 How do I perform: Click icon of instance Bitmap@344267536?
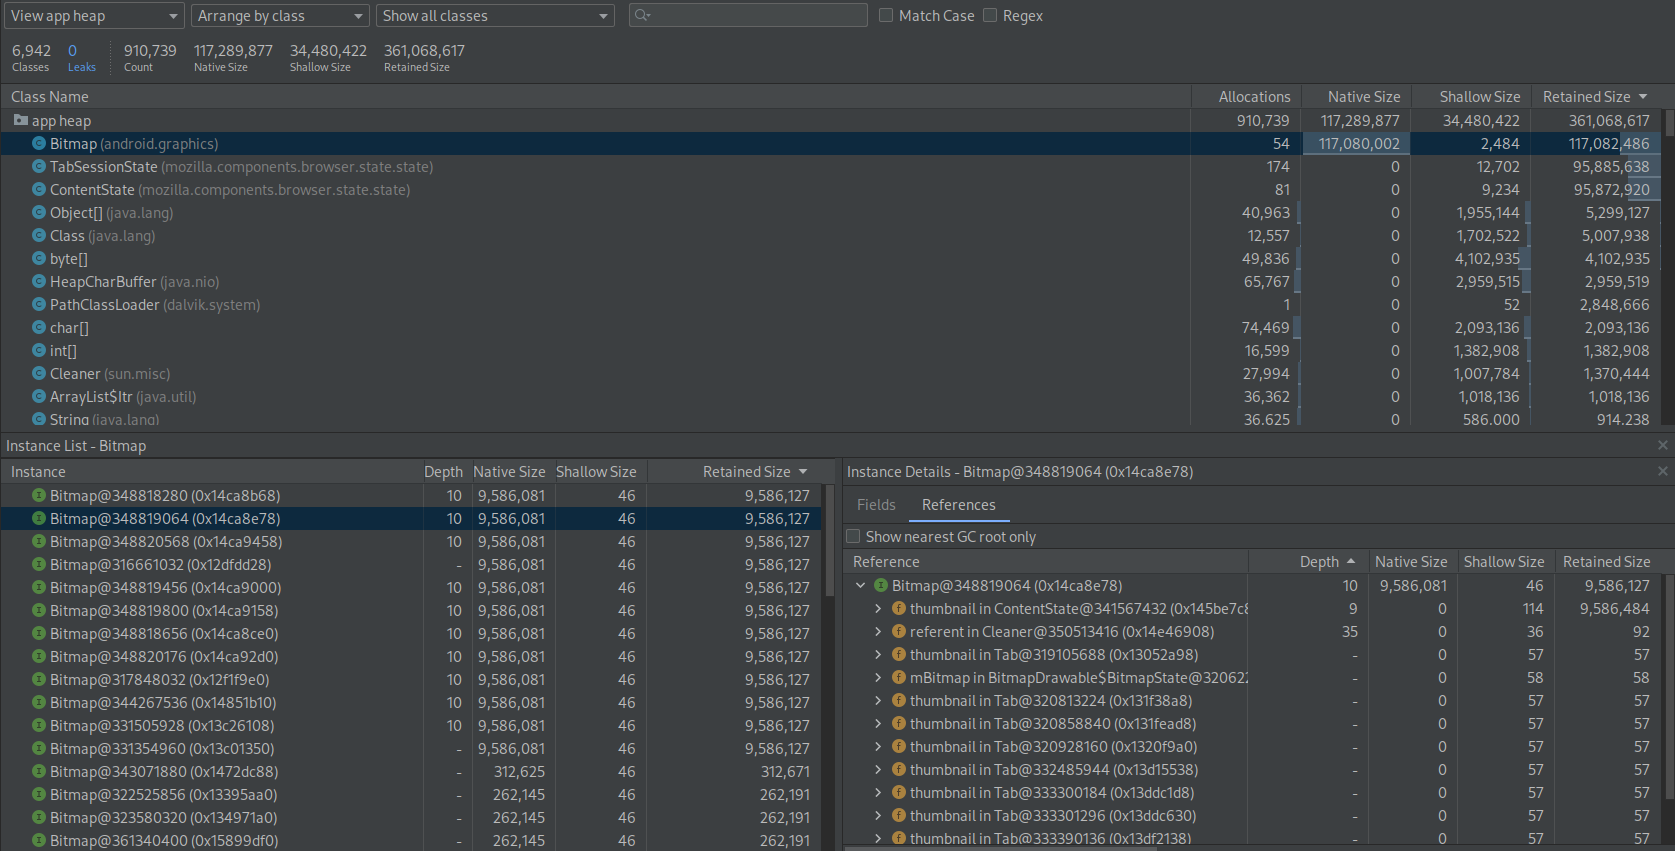click(x=39, y=702)
